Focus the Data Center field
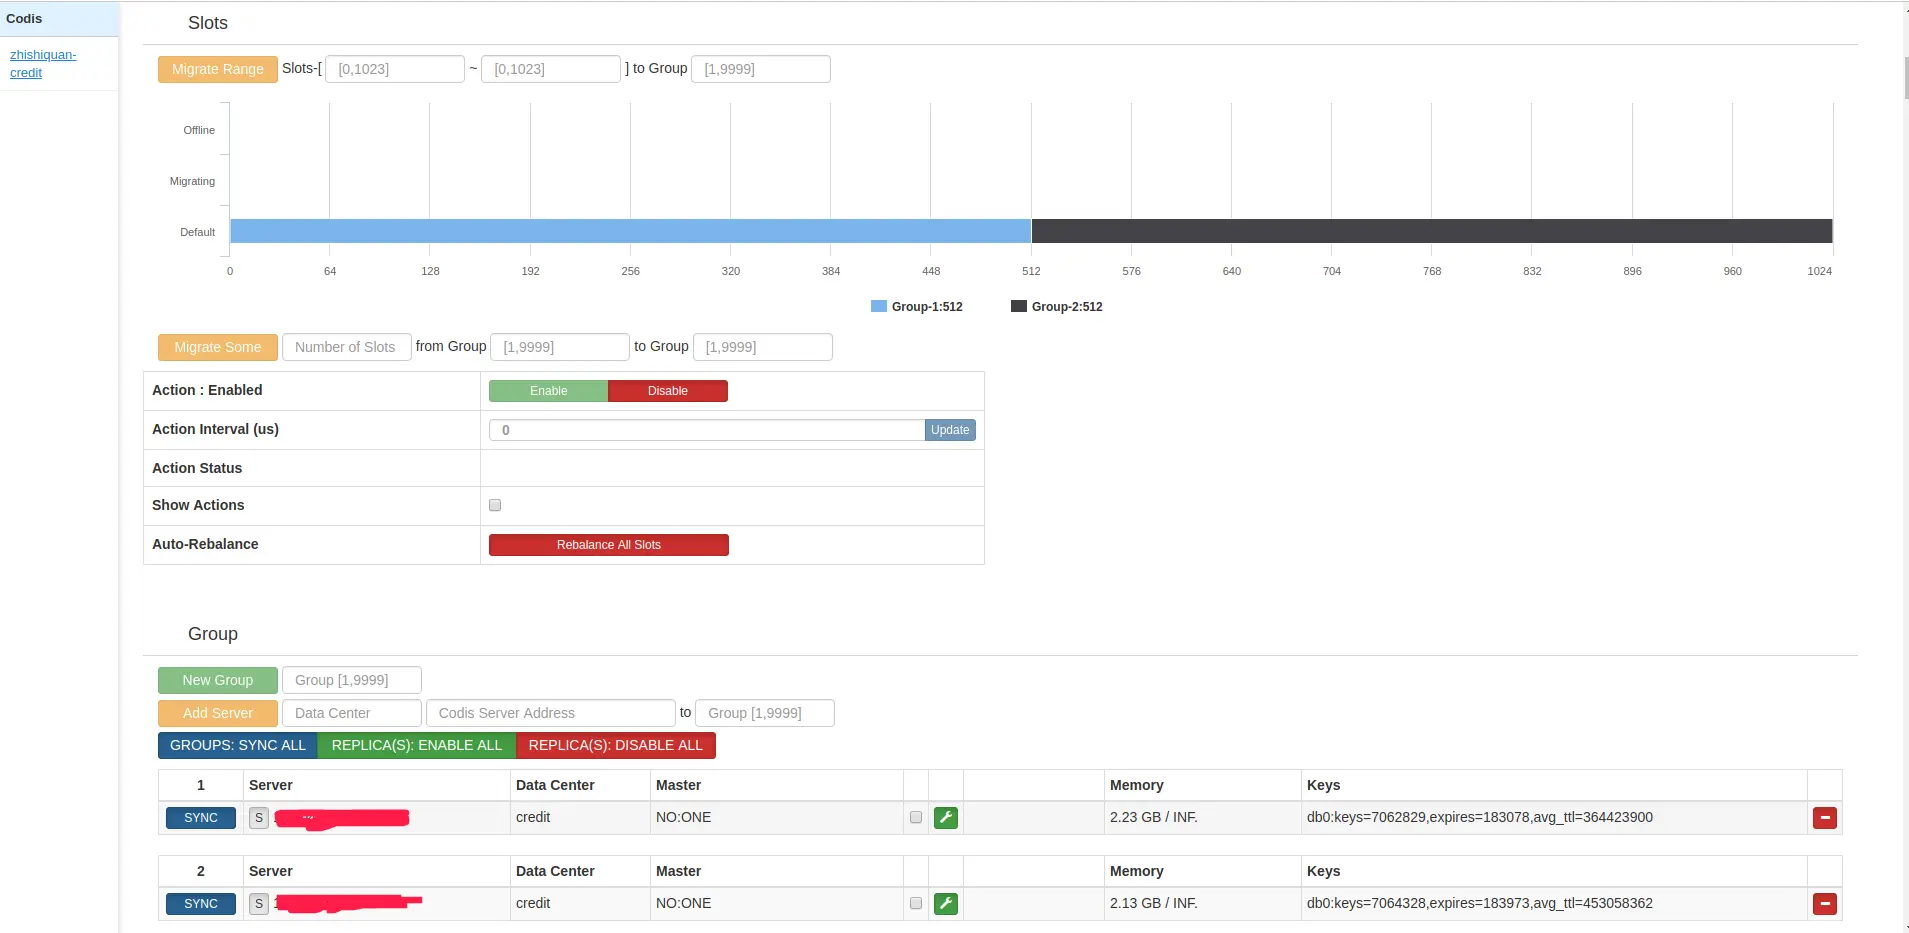1909x933 pixels. [x=352, y=713]
